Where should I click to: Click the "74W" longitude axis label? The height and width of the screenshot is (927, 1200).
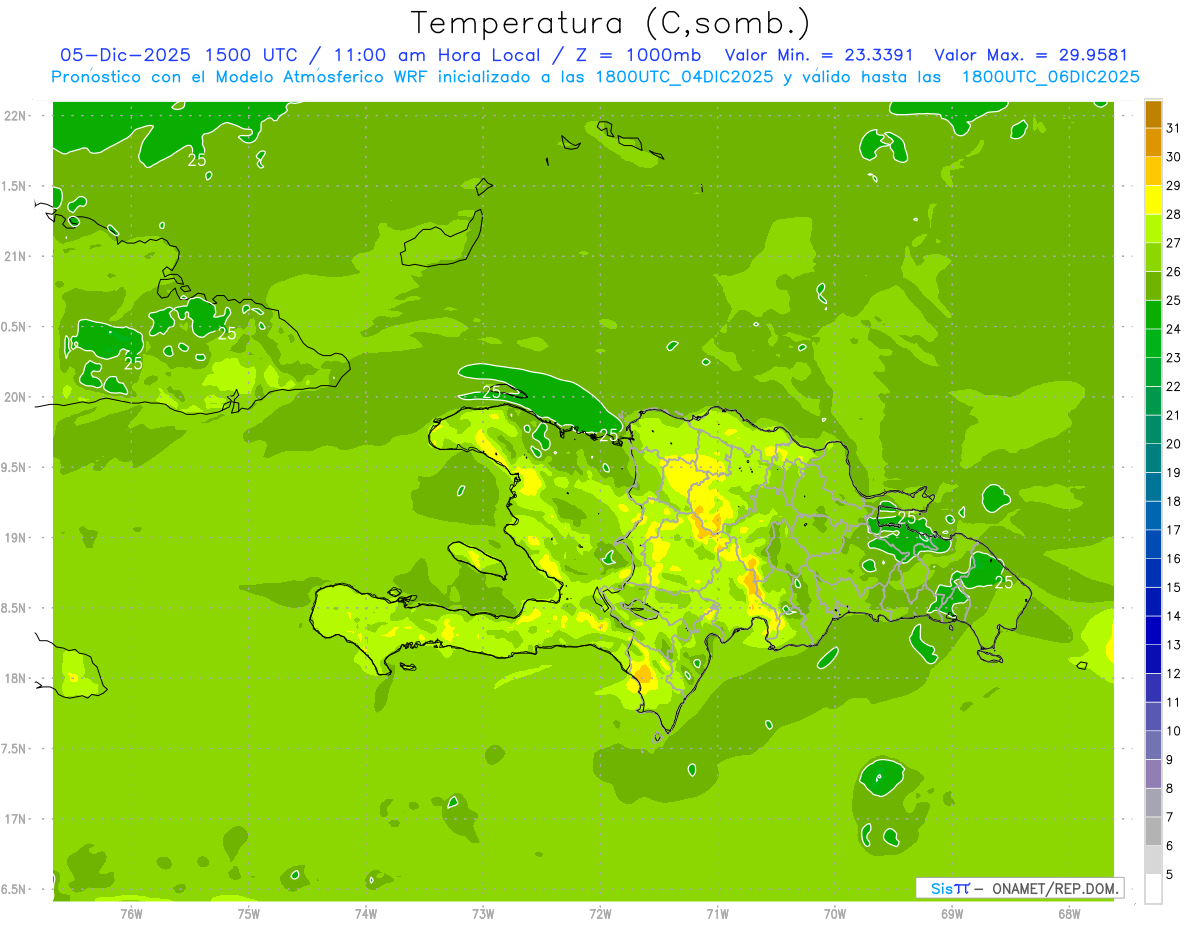(x=366, y=913)
